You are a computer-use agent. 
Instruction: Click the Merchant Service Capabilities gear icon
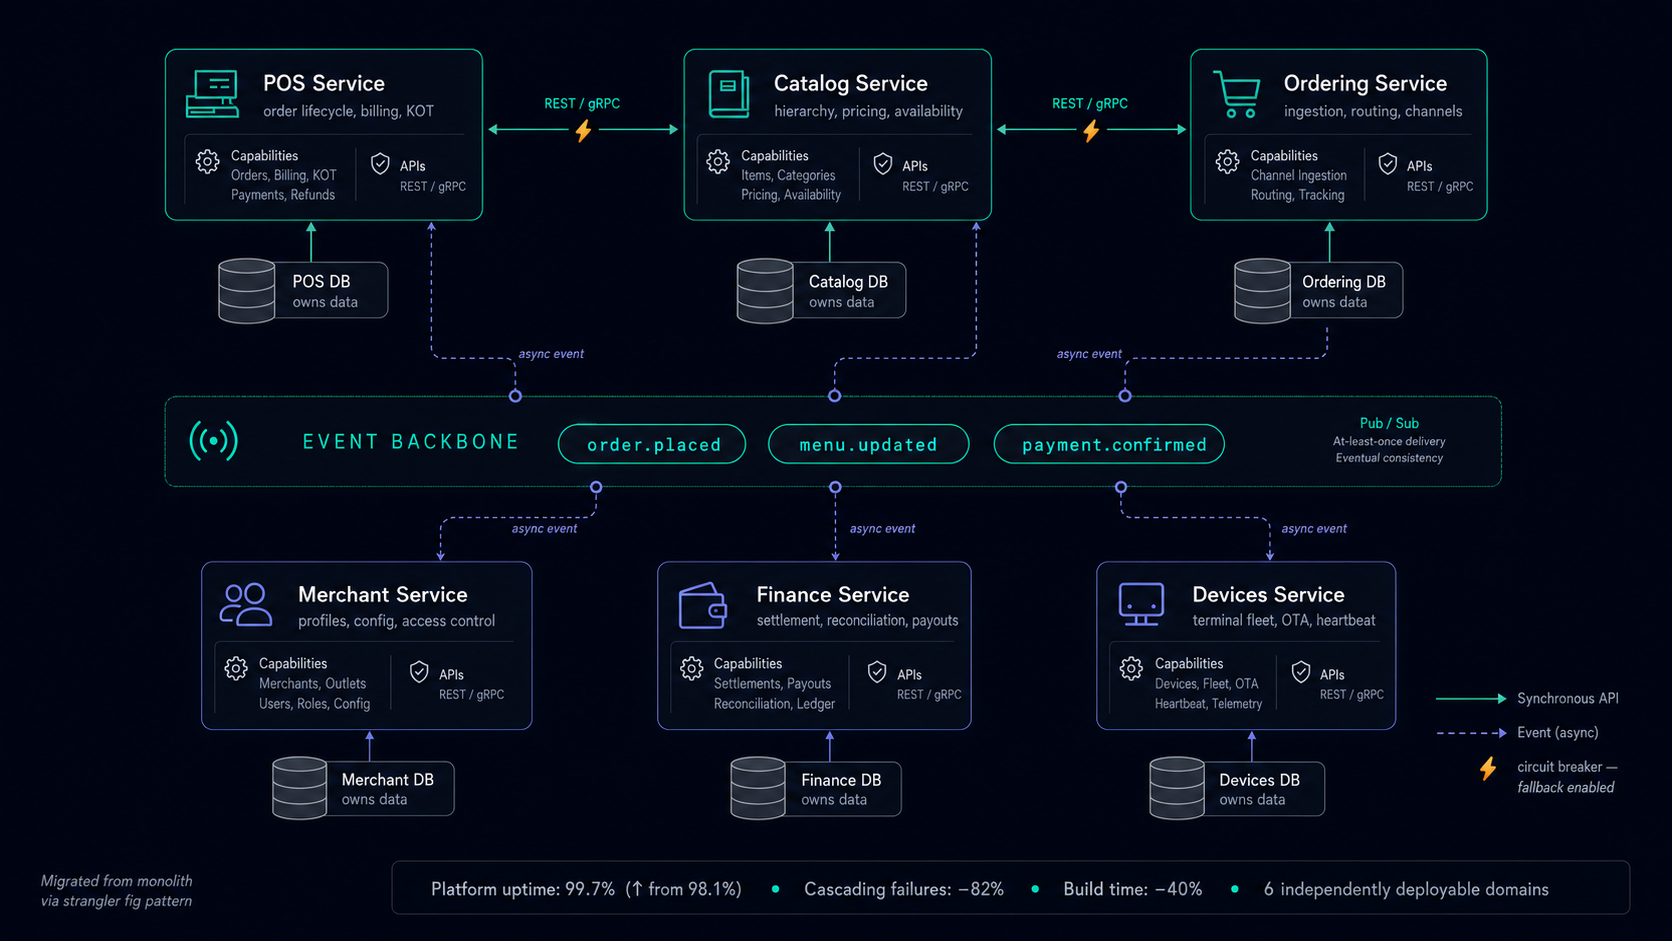236,669
